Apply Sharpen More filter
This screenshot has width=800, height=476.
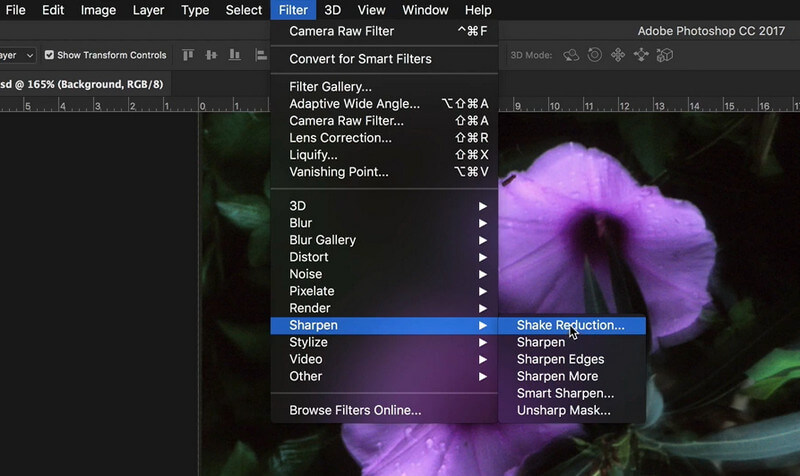point(572,376)
